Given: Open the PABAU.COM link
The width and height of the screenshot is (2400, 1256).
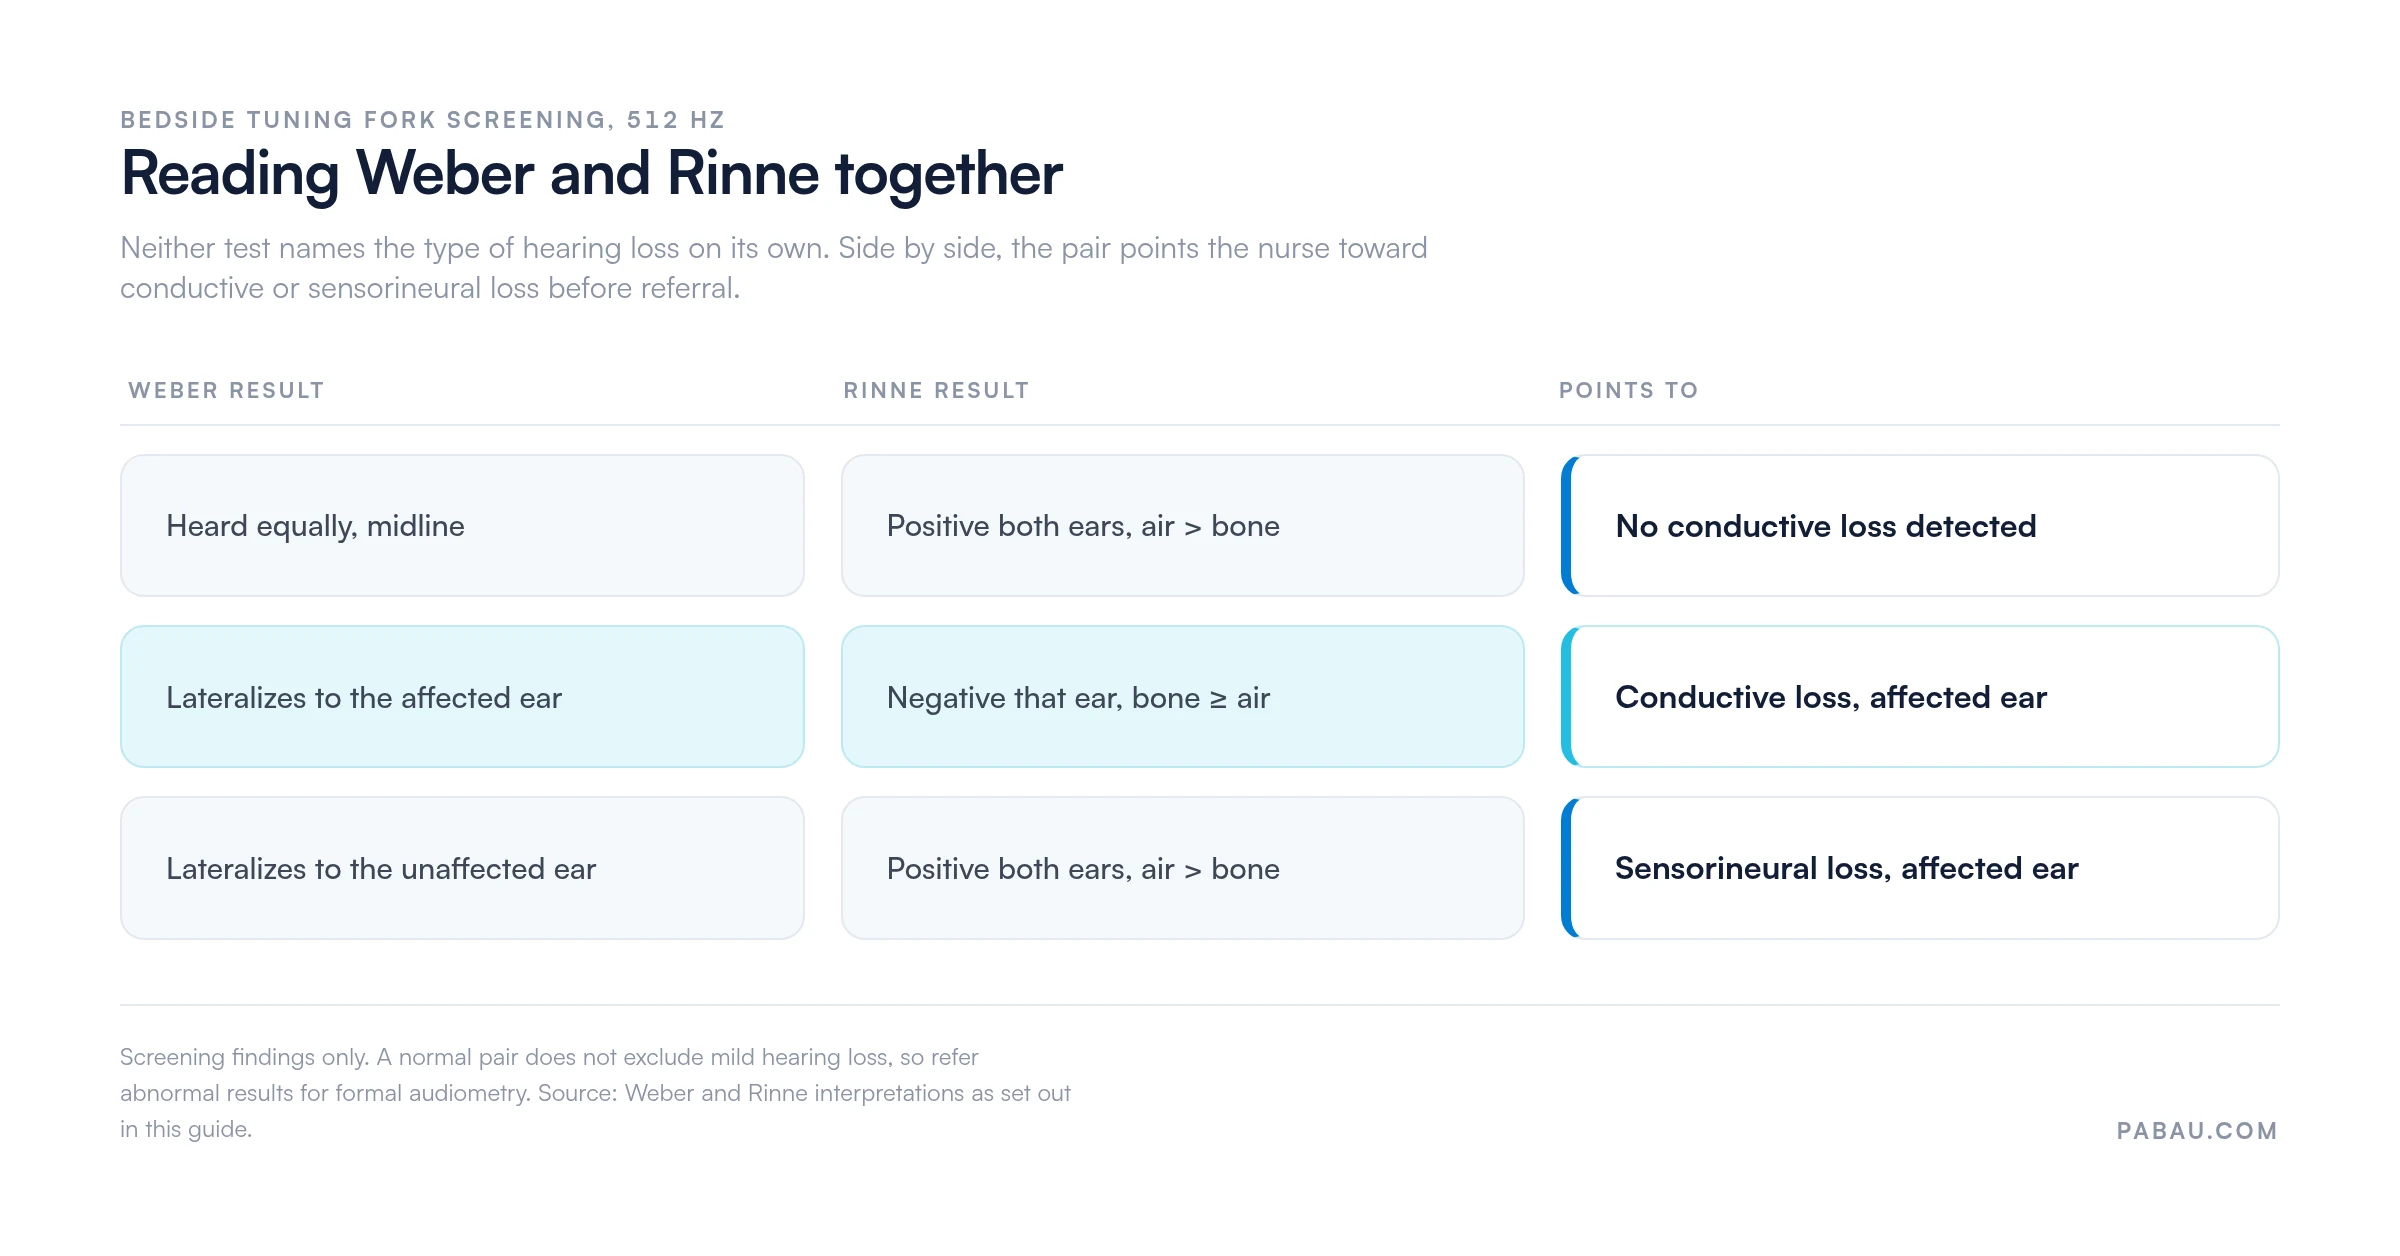Looking at the screenshot, I should pos(2197,1131).
